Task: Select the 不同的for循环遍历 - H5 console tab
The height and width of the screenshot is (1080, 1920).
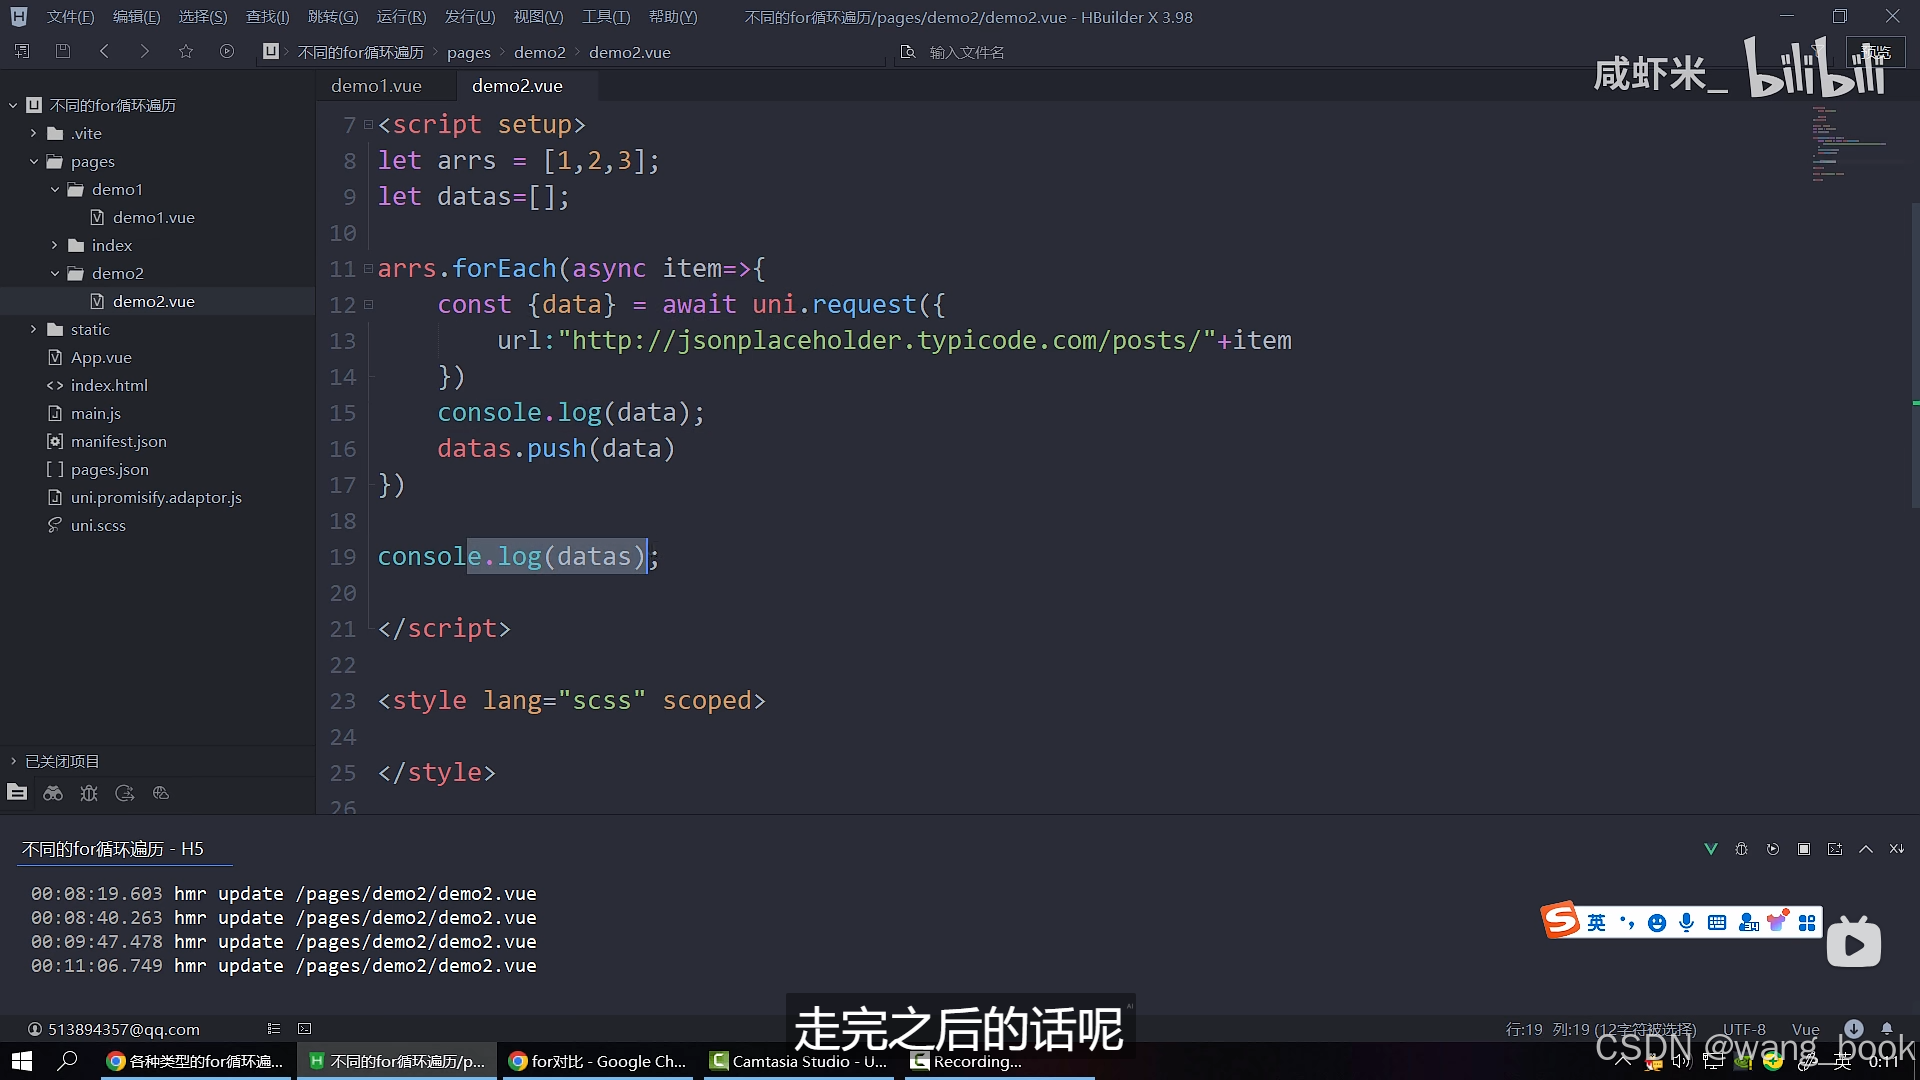Action: (x=112, y=849)
